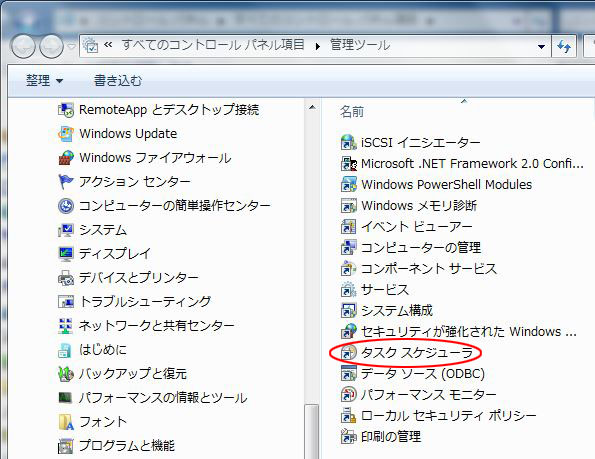The height and width of the screenshot is (459, 595).
Task: Click すべてのコントロール パネル項目 in the address bar
Action: 213,45
